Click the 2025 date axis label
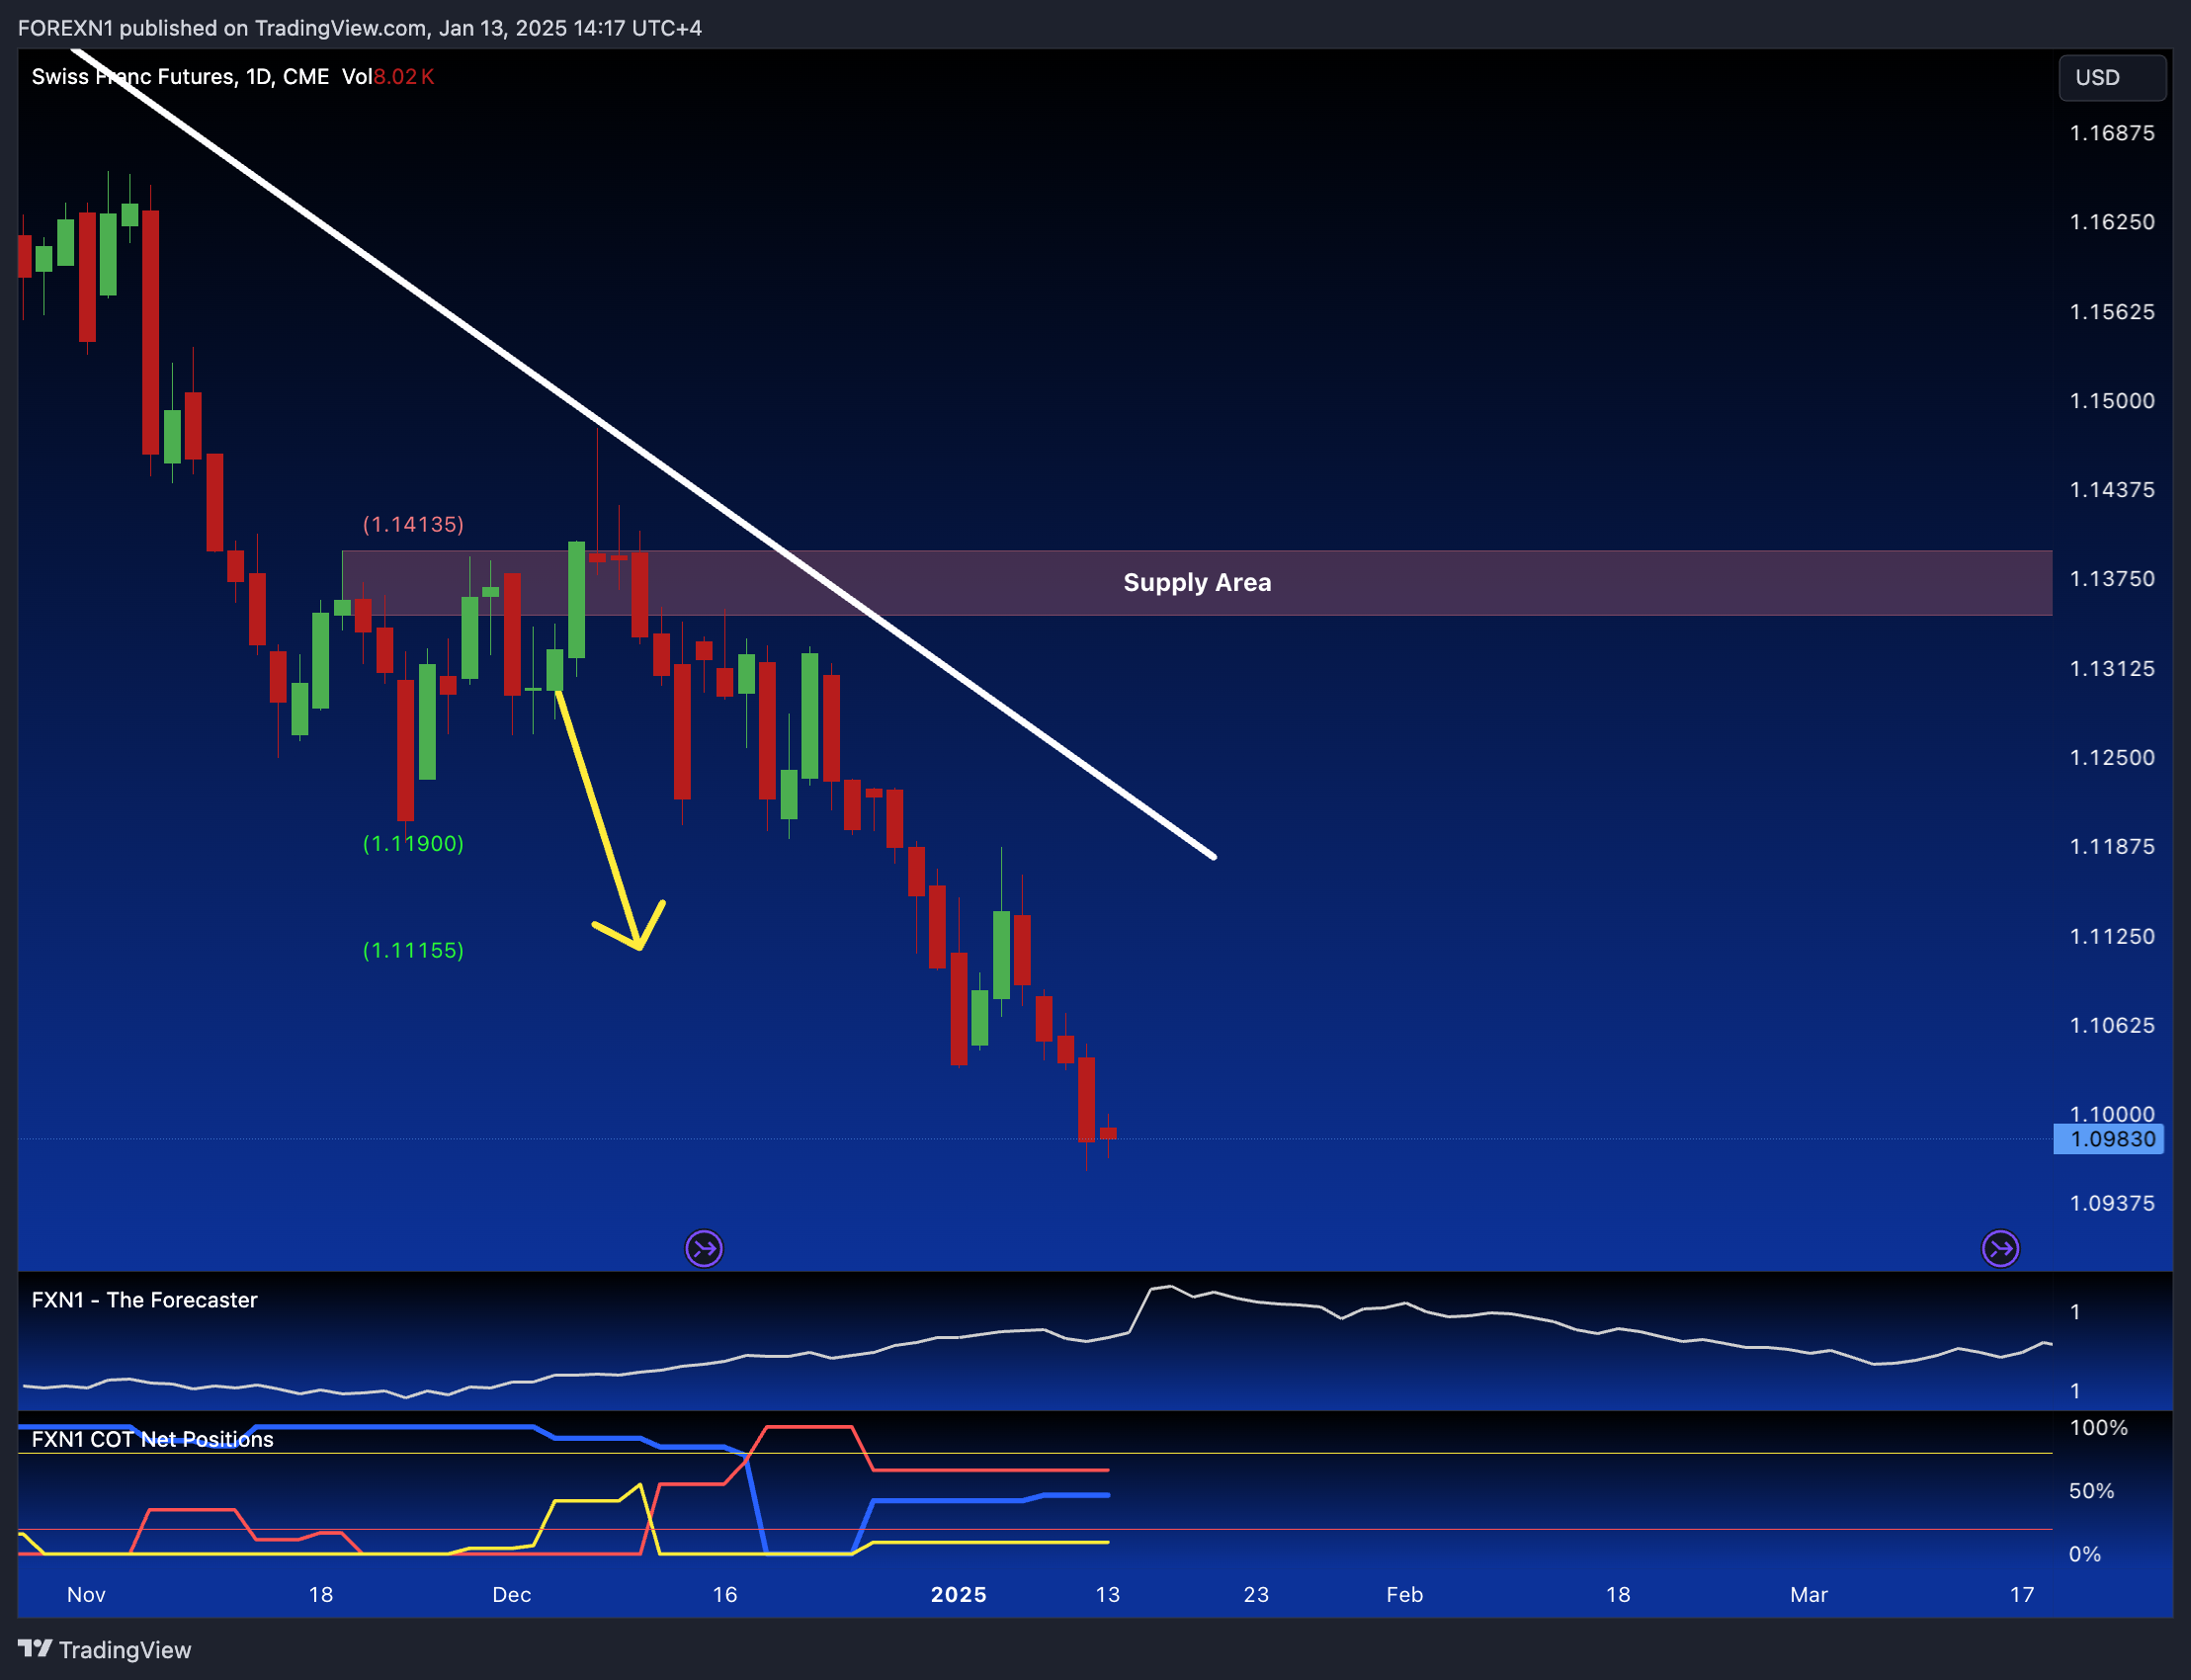This screenshot has height=1680, width=2191. 959,1594
